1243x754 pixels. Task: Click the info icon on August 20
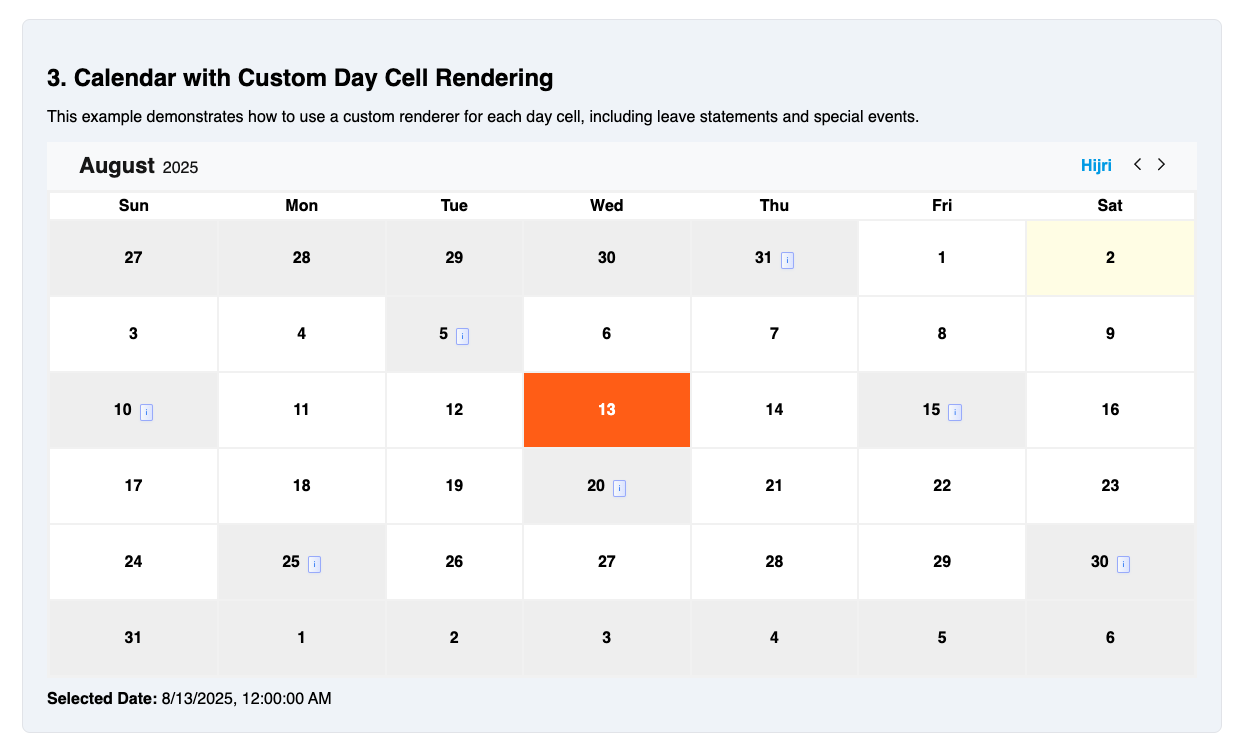coord(620,488)
